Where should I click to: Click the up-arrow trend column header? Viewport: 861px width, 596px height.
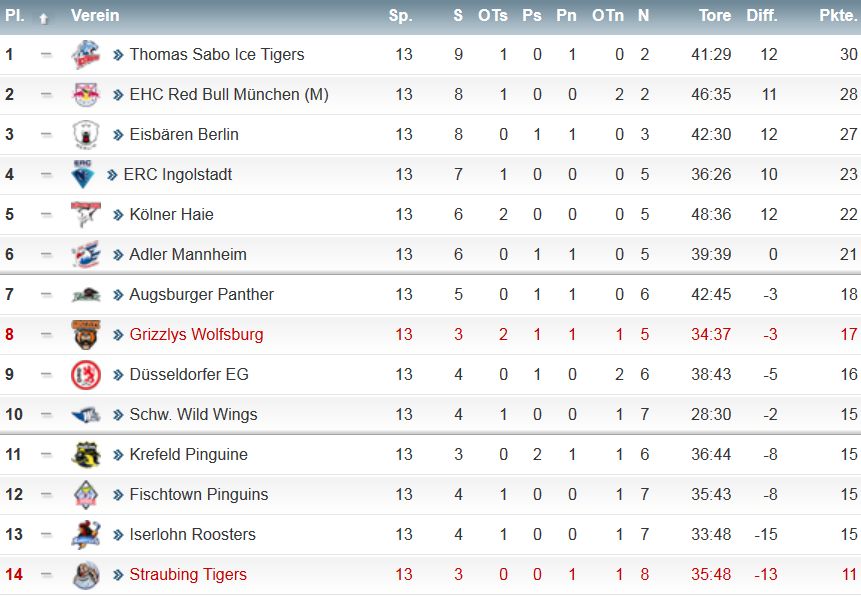44,19
